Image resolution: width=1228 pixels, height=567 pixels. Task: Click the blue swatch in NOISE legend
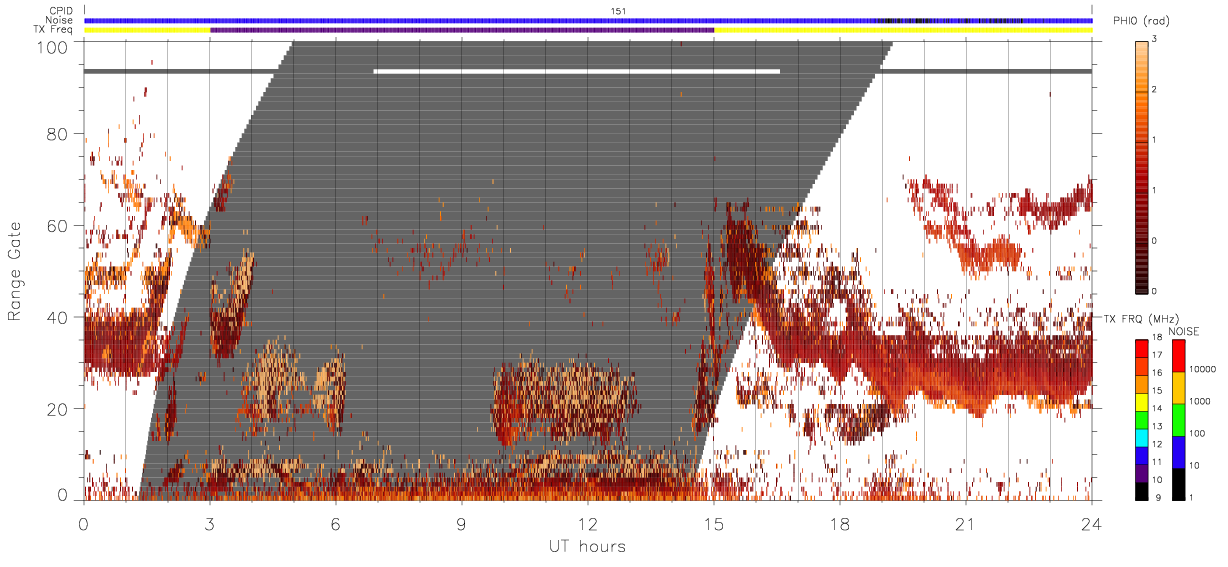[x=1179, y=451]
